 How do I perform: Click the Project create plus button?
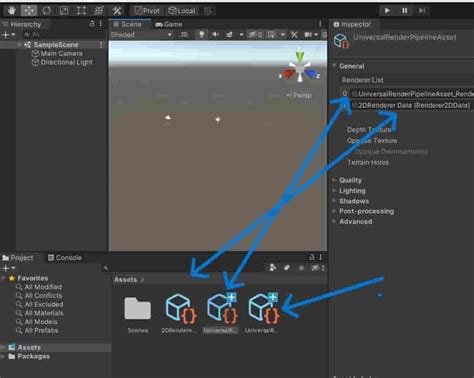click(6, 268)
